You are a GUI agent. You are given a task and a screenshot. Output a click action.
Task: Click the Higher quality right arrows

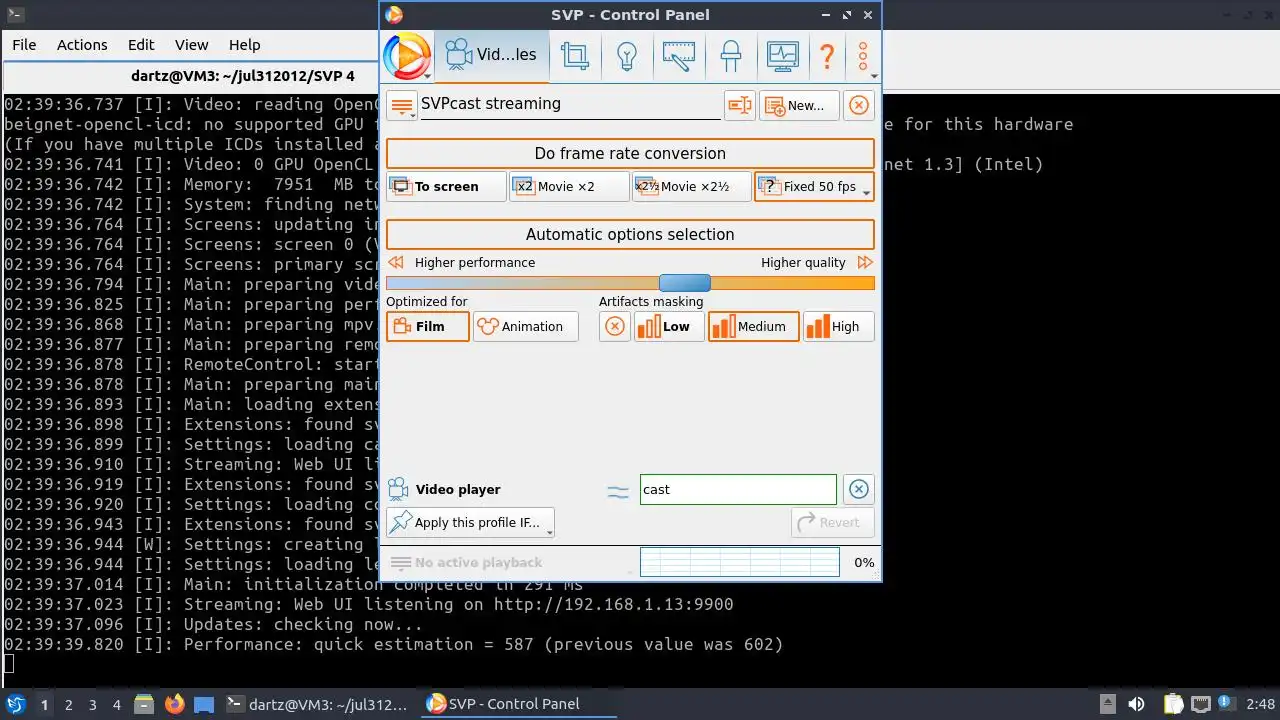click(x=865, y=262)
